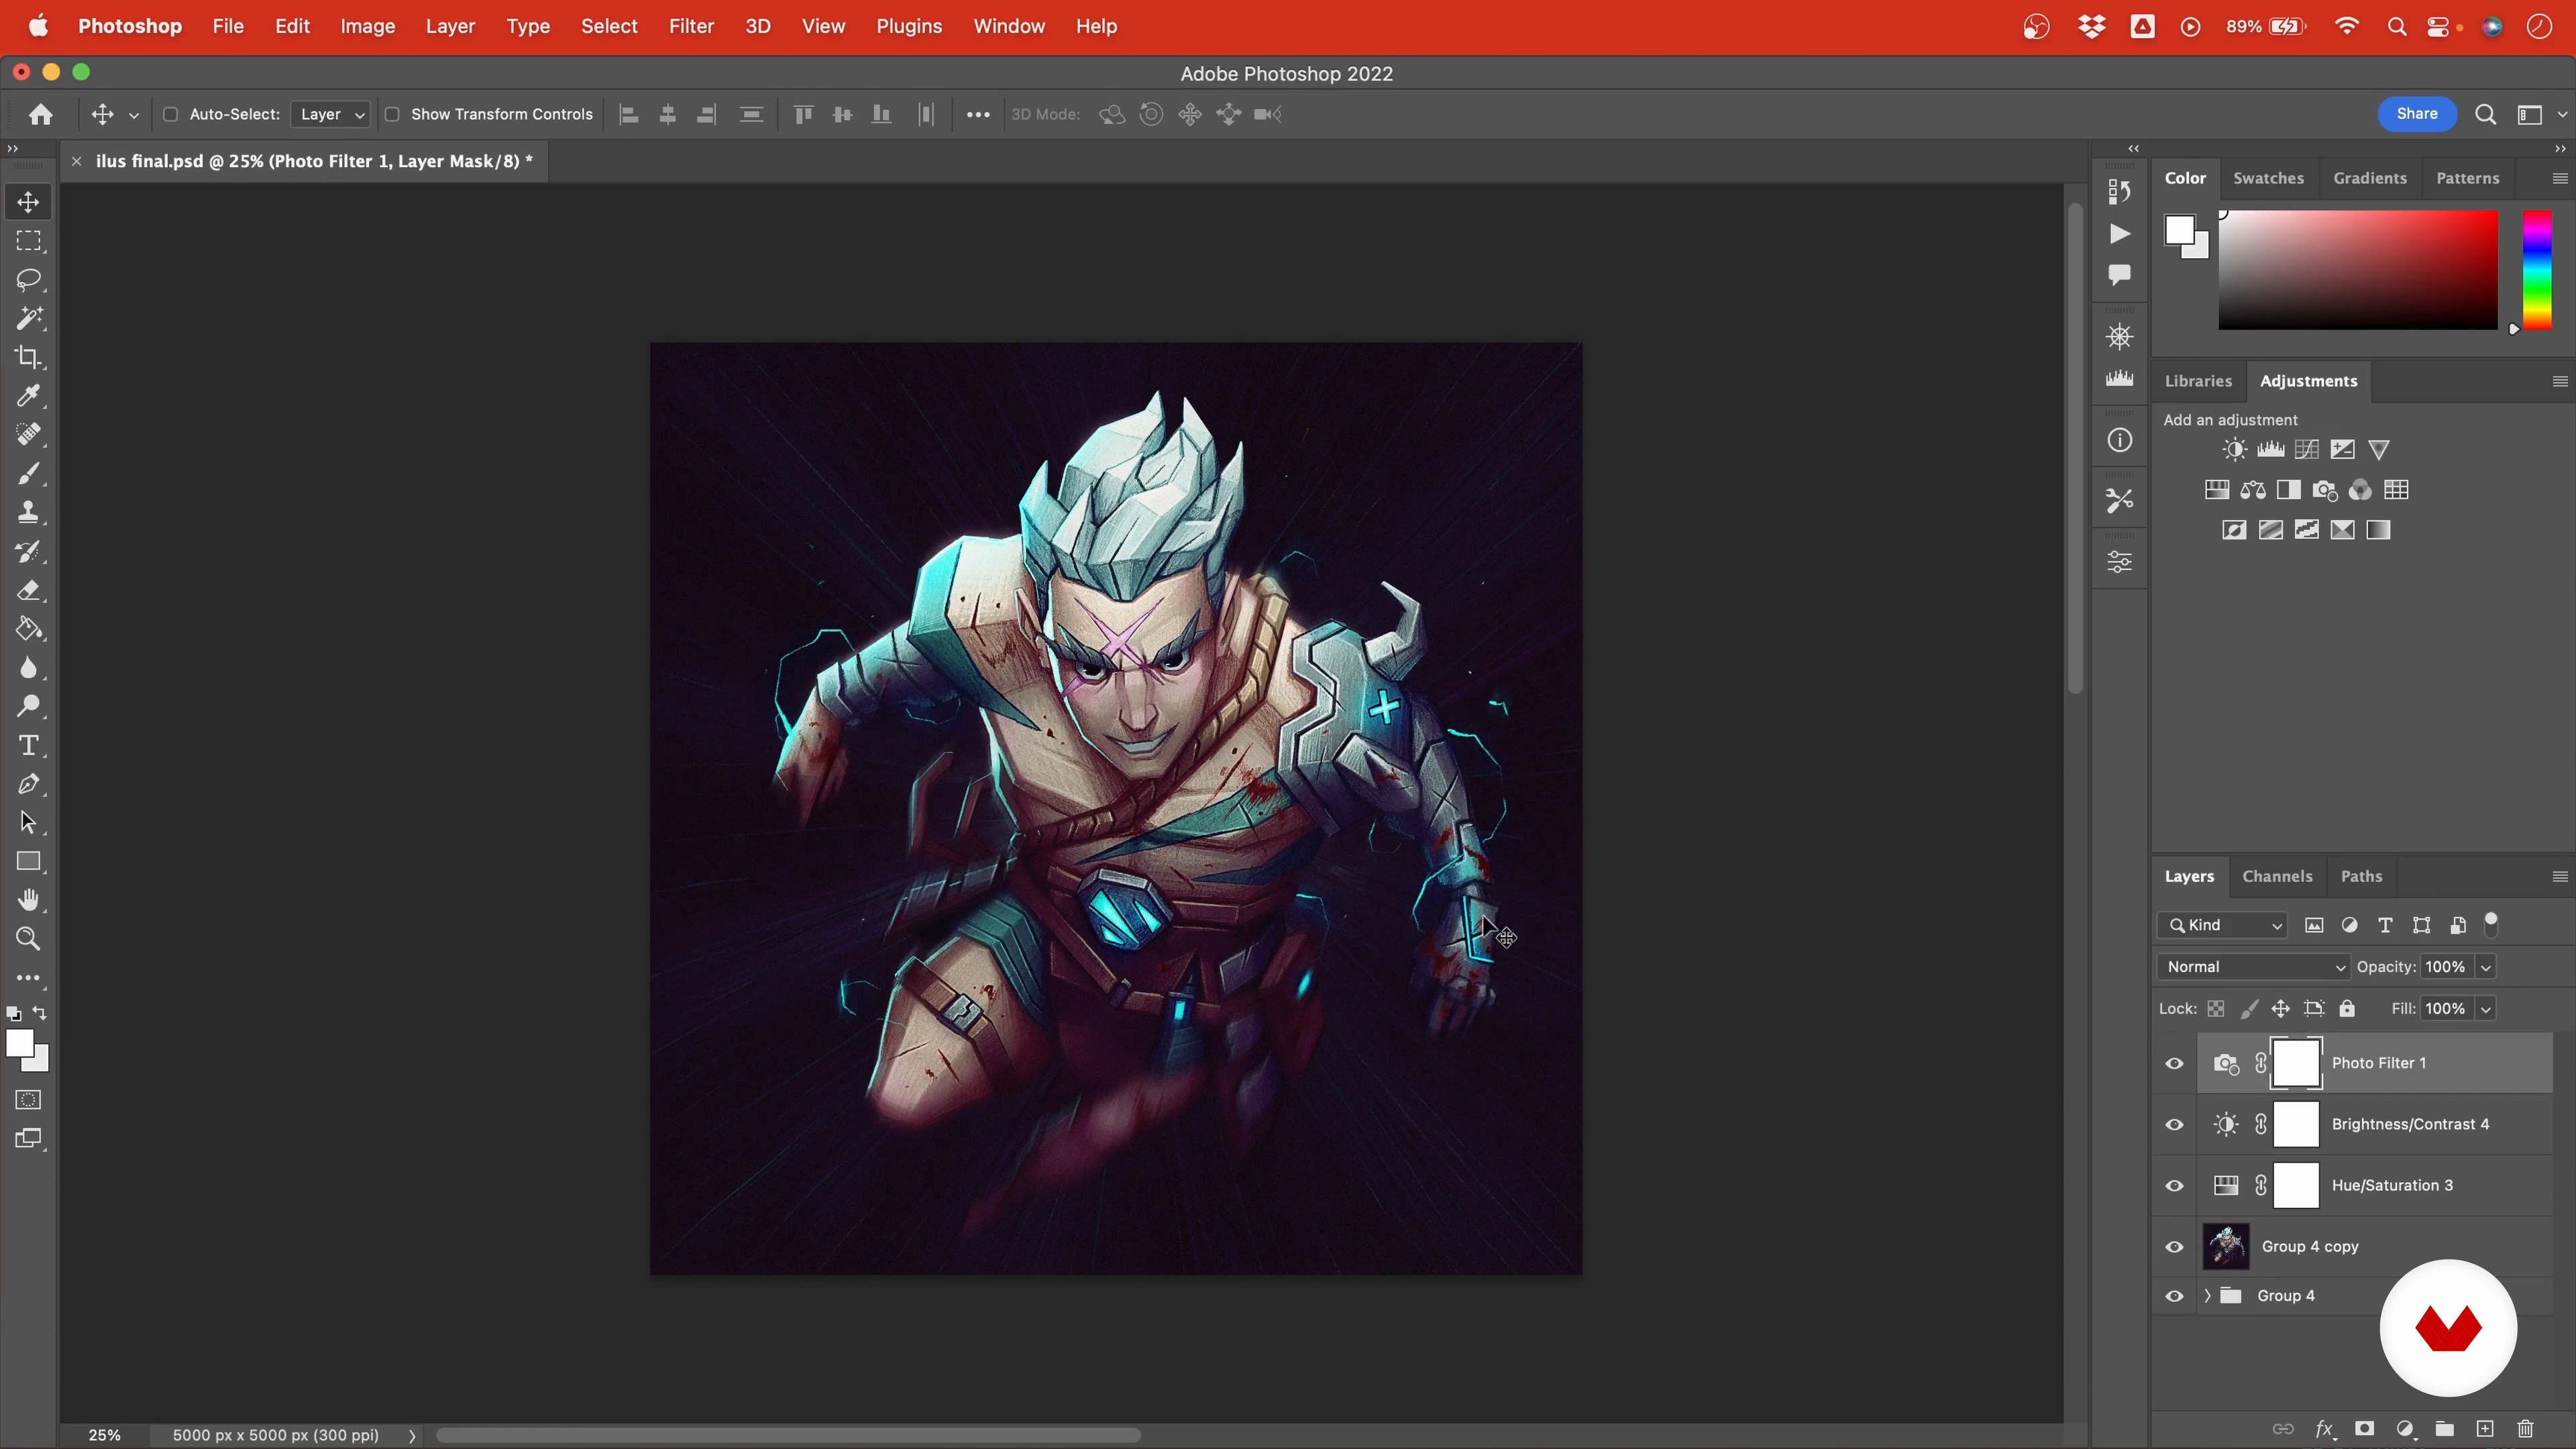Image resolution: width=2576 pixels, height=1449 pixels.
Task: Select the Move tool
Action: [x=28, y=202]
